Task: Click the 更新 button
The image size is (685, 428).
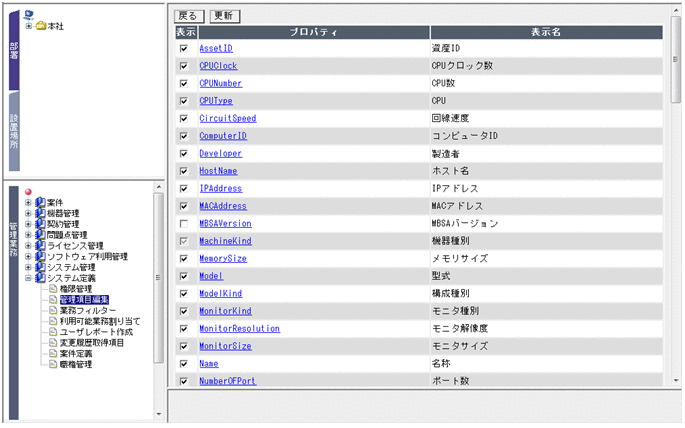Action: [225, 16]
